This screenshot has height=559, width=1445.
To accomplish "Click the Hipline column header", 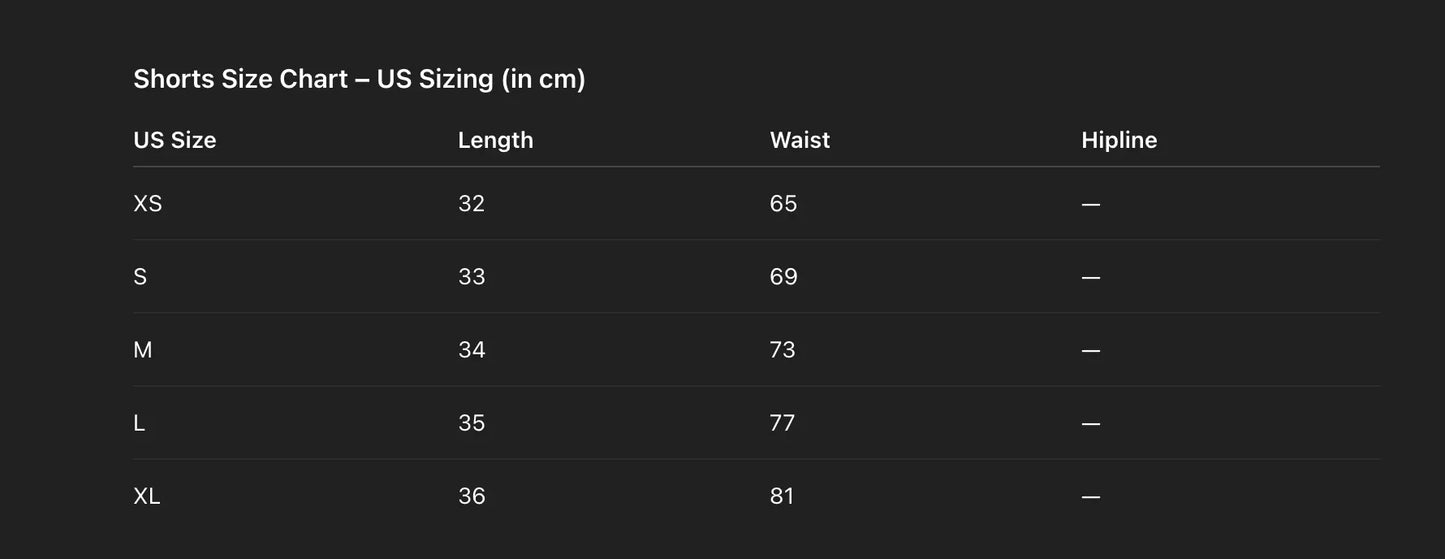I will (1119, 140).
